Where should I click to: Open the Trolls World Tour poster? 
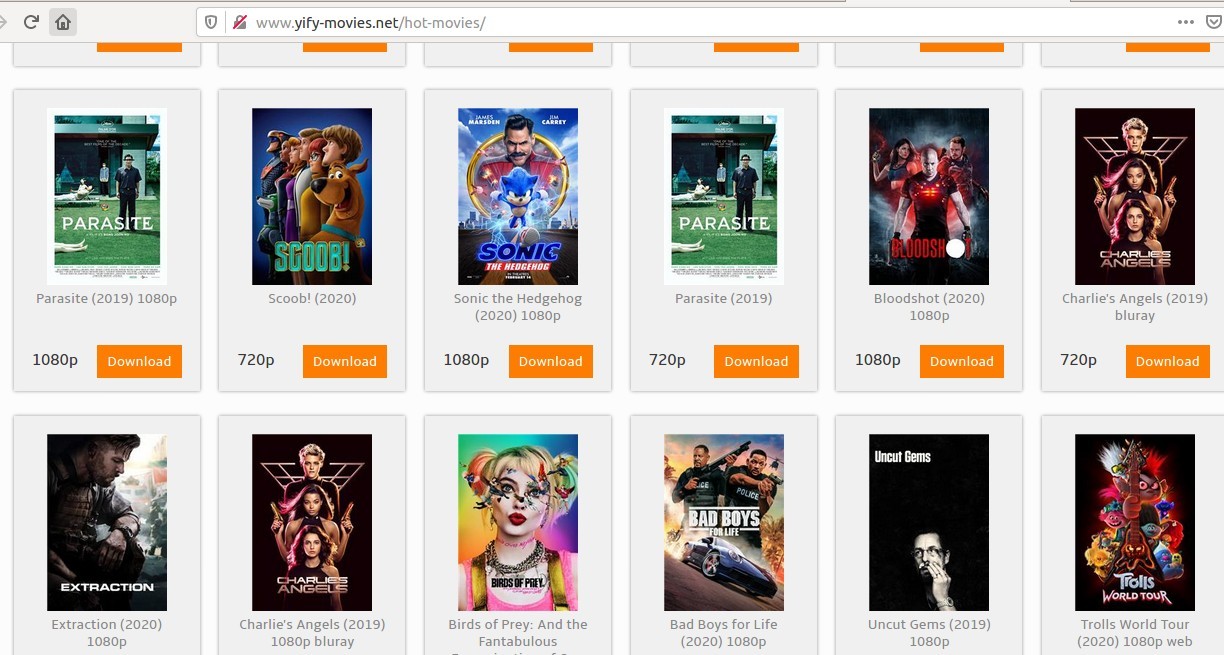click(1135, 522)
